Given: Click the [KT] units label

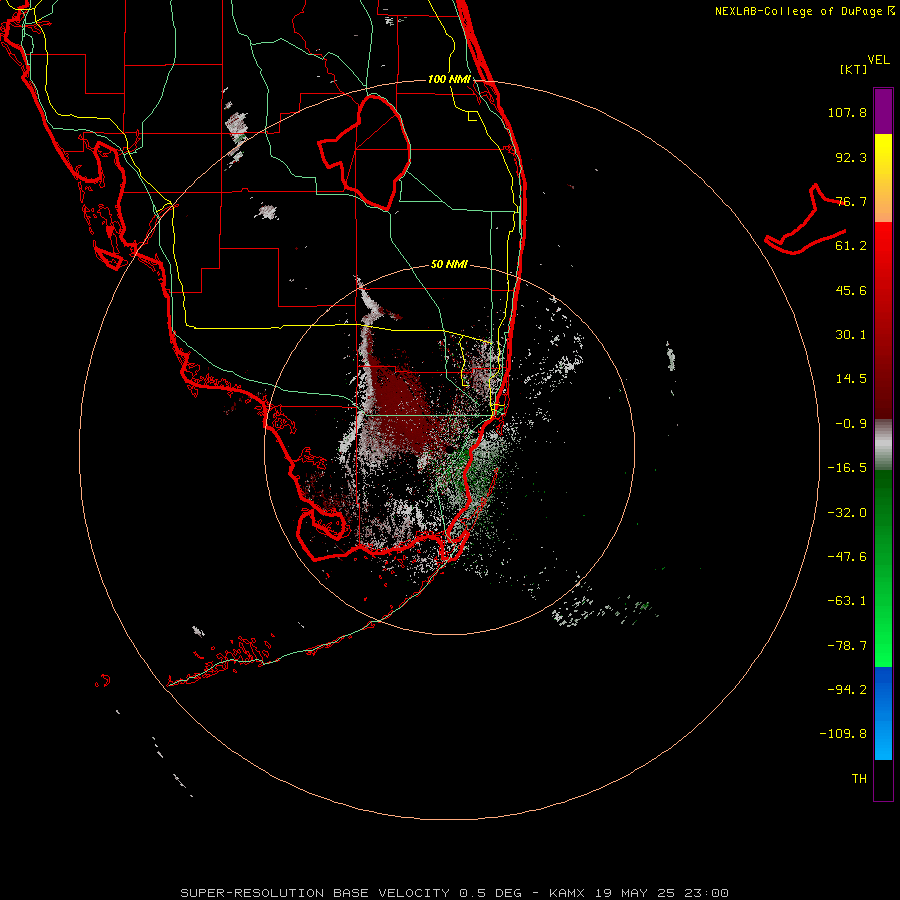Looking at the screenshot, I should click(854, 69).
